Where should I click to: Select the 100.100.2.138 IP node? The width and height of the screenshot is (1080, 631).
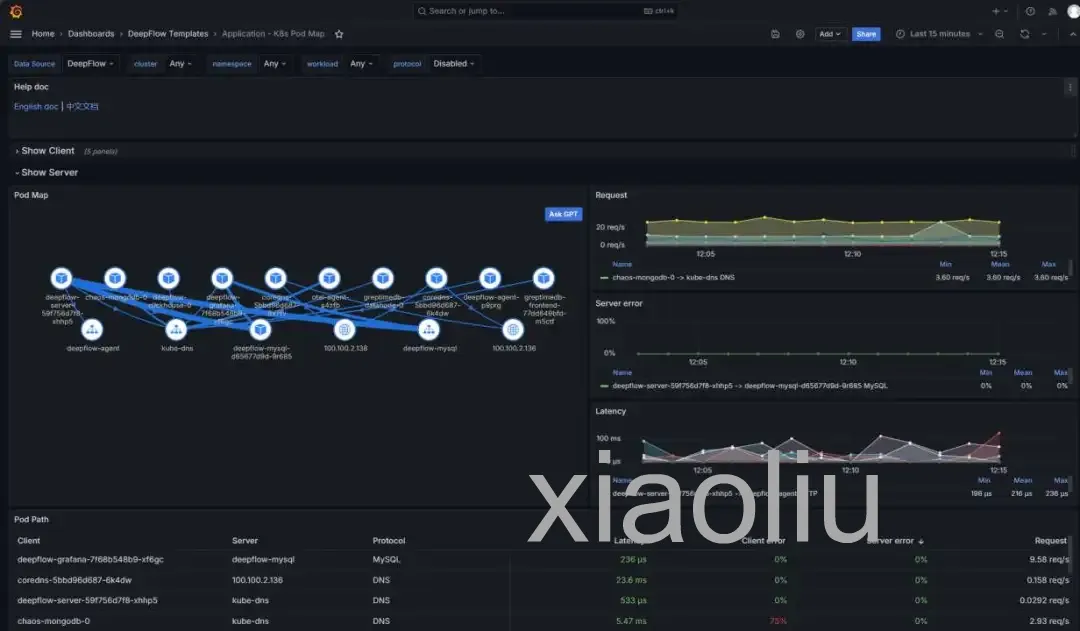pyautogui.click(x=344, y=330)
